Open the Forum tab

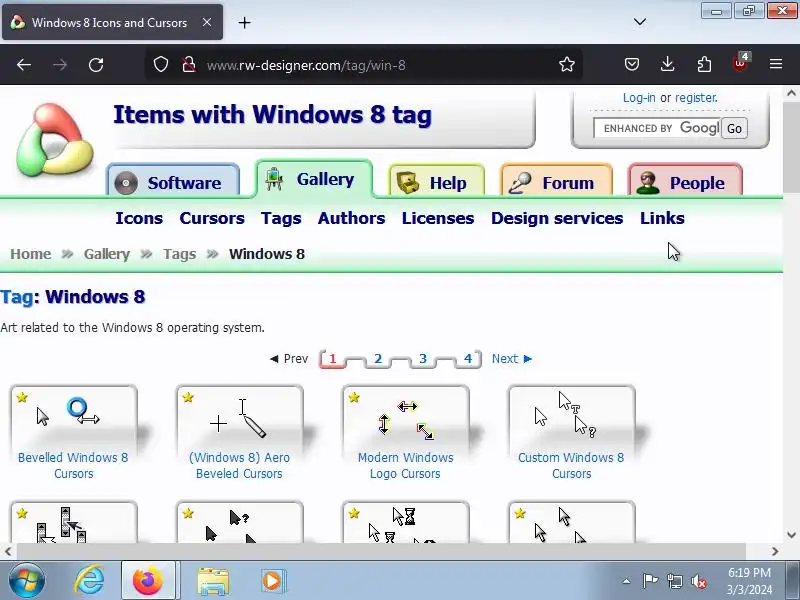pos(557,181)
